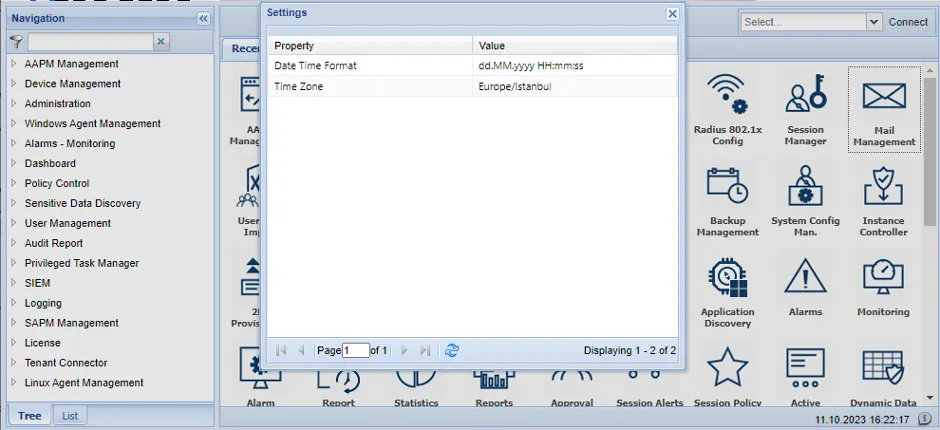The height and width of the screenshot is (430, 940).
Task: Collapse the Navigation panel
Action: click(204, 19)
